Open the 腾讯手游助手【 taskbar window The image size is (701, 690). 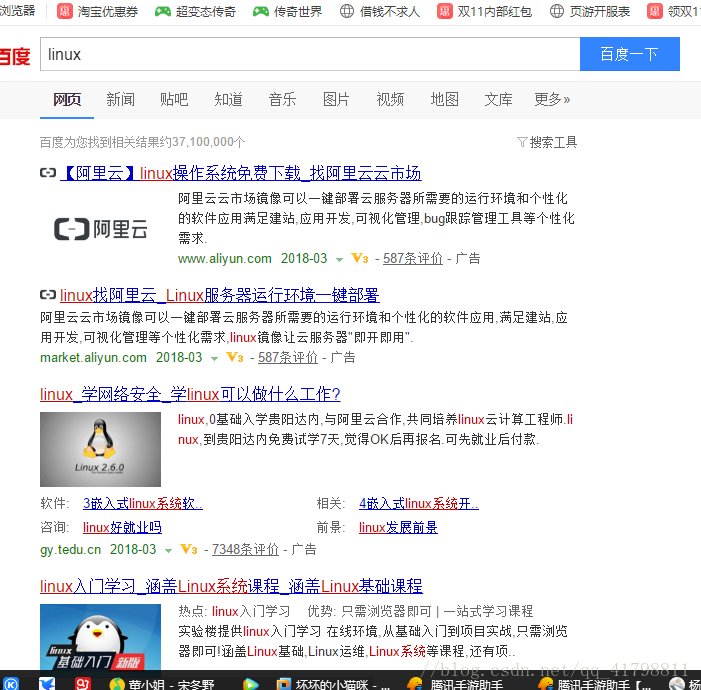[x=594, y=684]
